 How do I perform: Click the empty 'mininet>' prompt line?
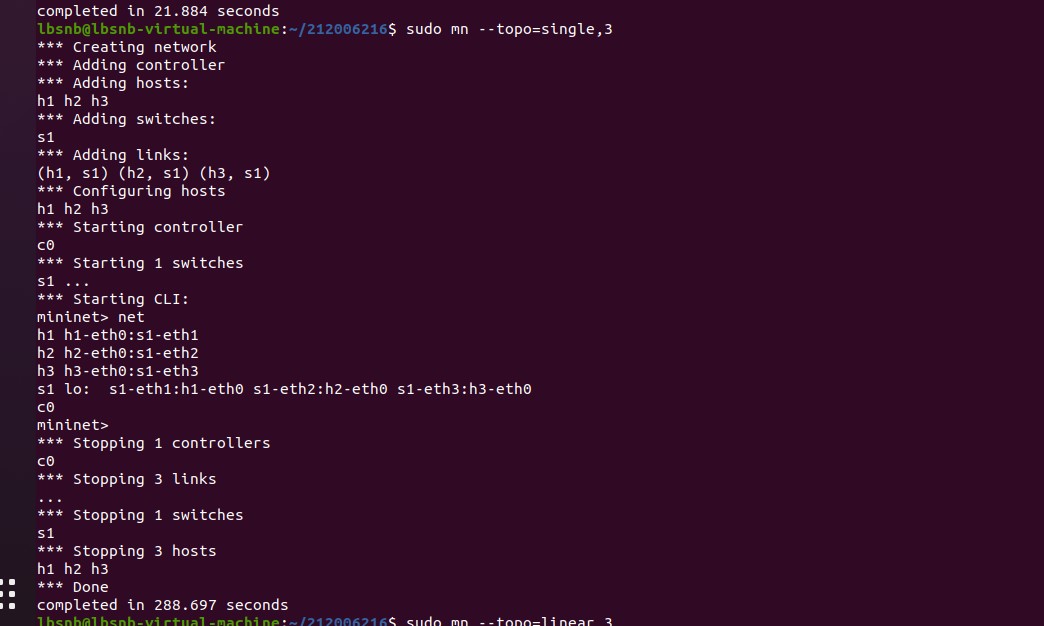tap(73, 425)
